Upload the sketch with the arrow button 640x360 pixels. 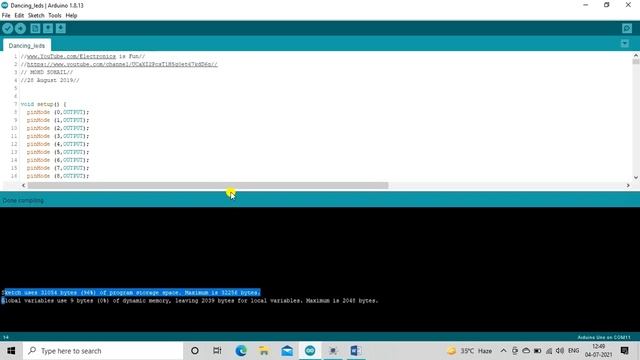pyautogui.click(x=20, y=28)
